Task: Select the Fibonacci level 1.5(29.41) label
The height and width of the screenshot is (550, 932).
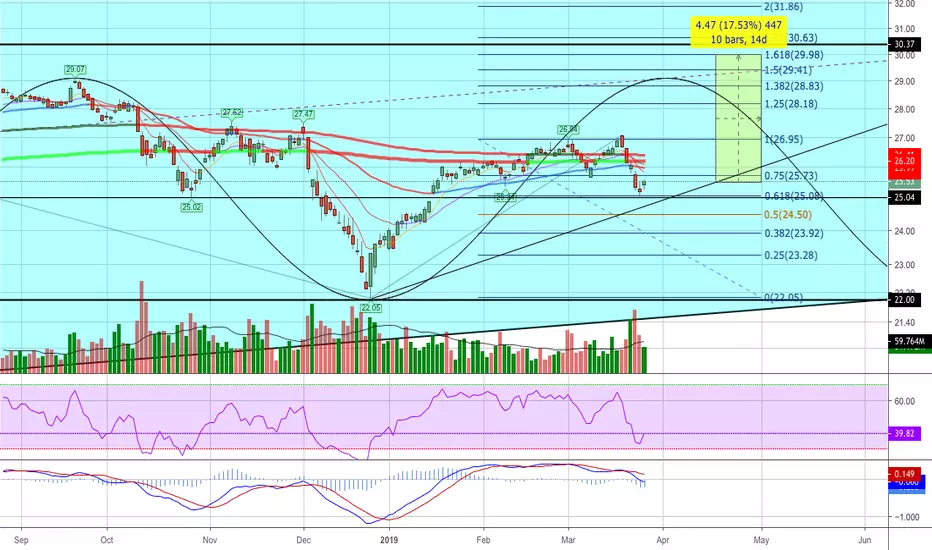Action: coord(788,70)
